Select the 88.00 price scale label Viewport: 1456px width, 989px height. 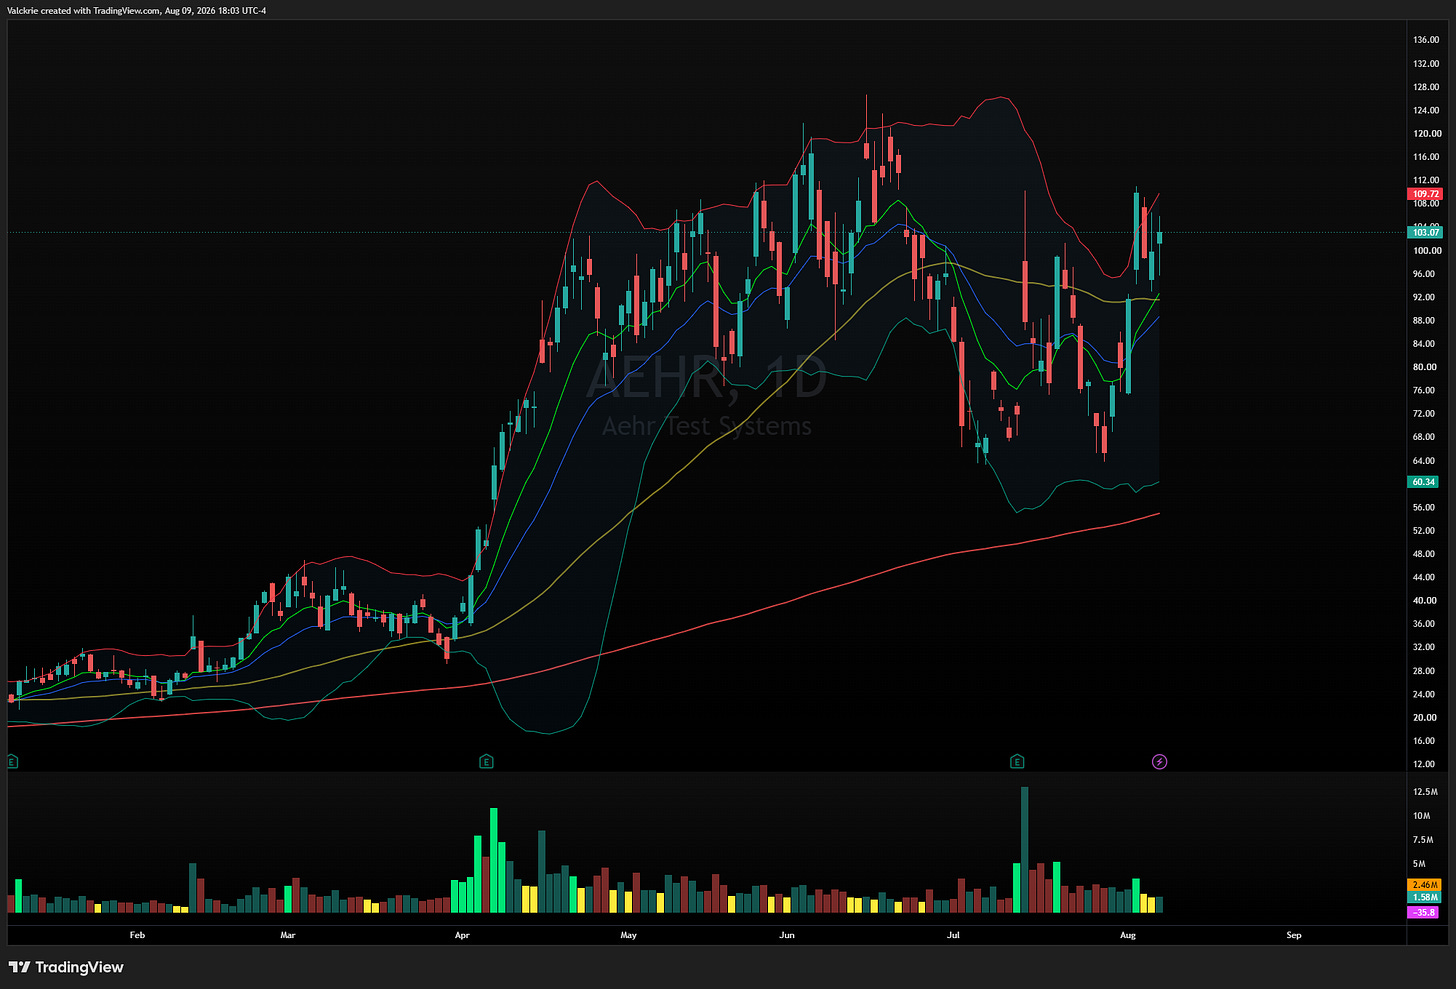(x=1424, y=321)
